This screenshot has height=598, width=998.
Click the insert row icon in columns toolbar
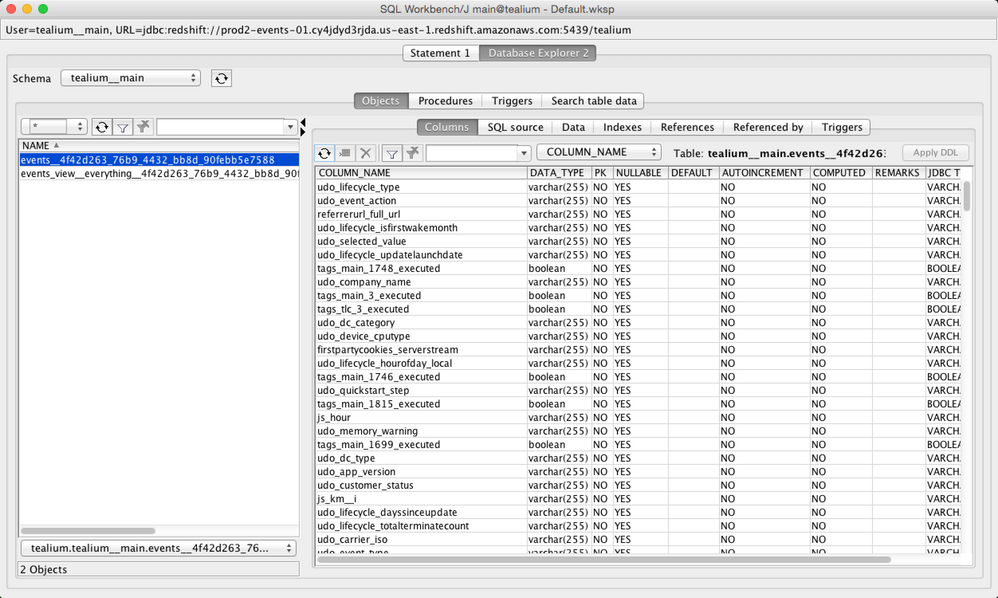tap(345, 153)
